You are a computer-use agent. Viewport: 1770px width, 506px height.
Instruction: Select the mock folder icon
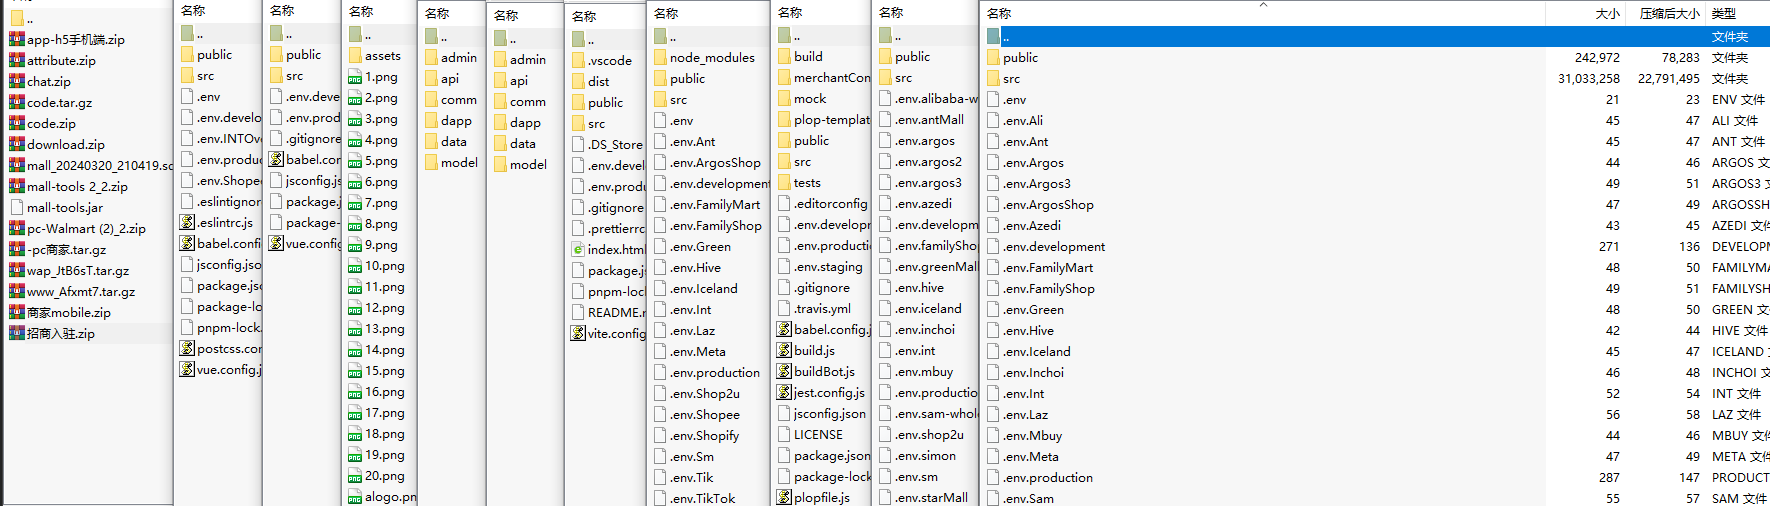pos(784,98)
